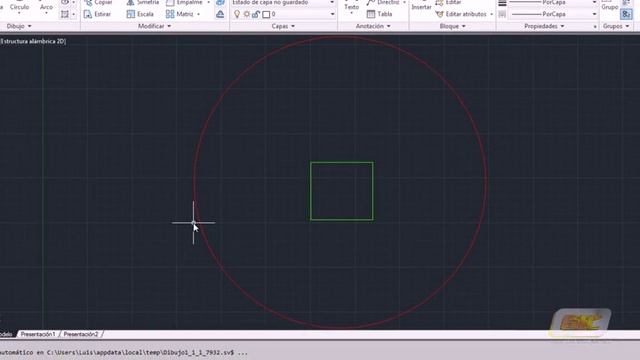The image size is (640, 360).
Task: Expand the Modificar panel
Action: coord(155,26)
